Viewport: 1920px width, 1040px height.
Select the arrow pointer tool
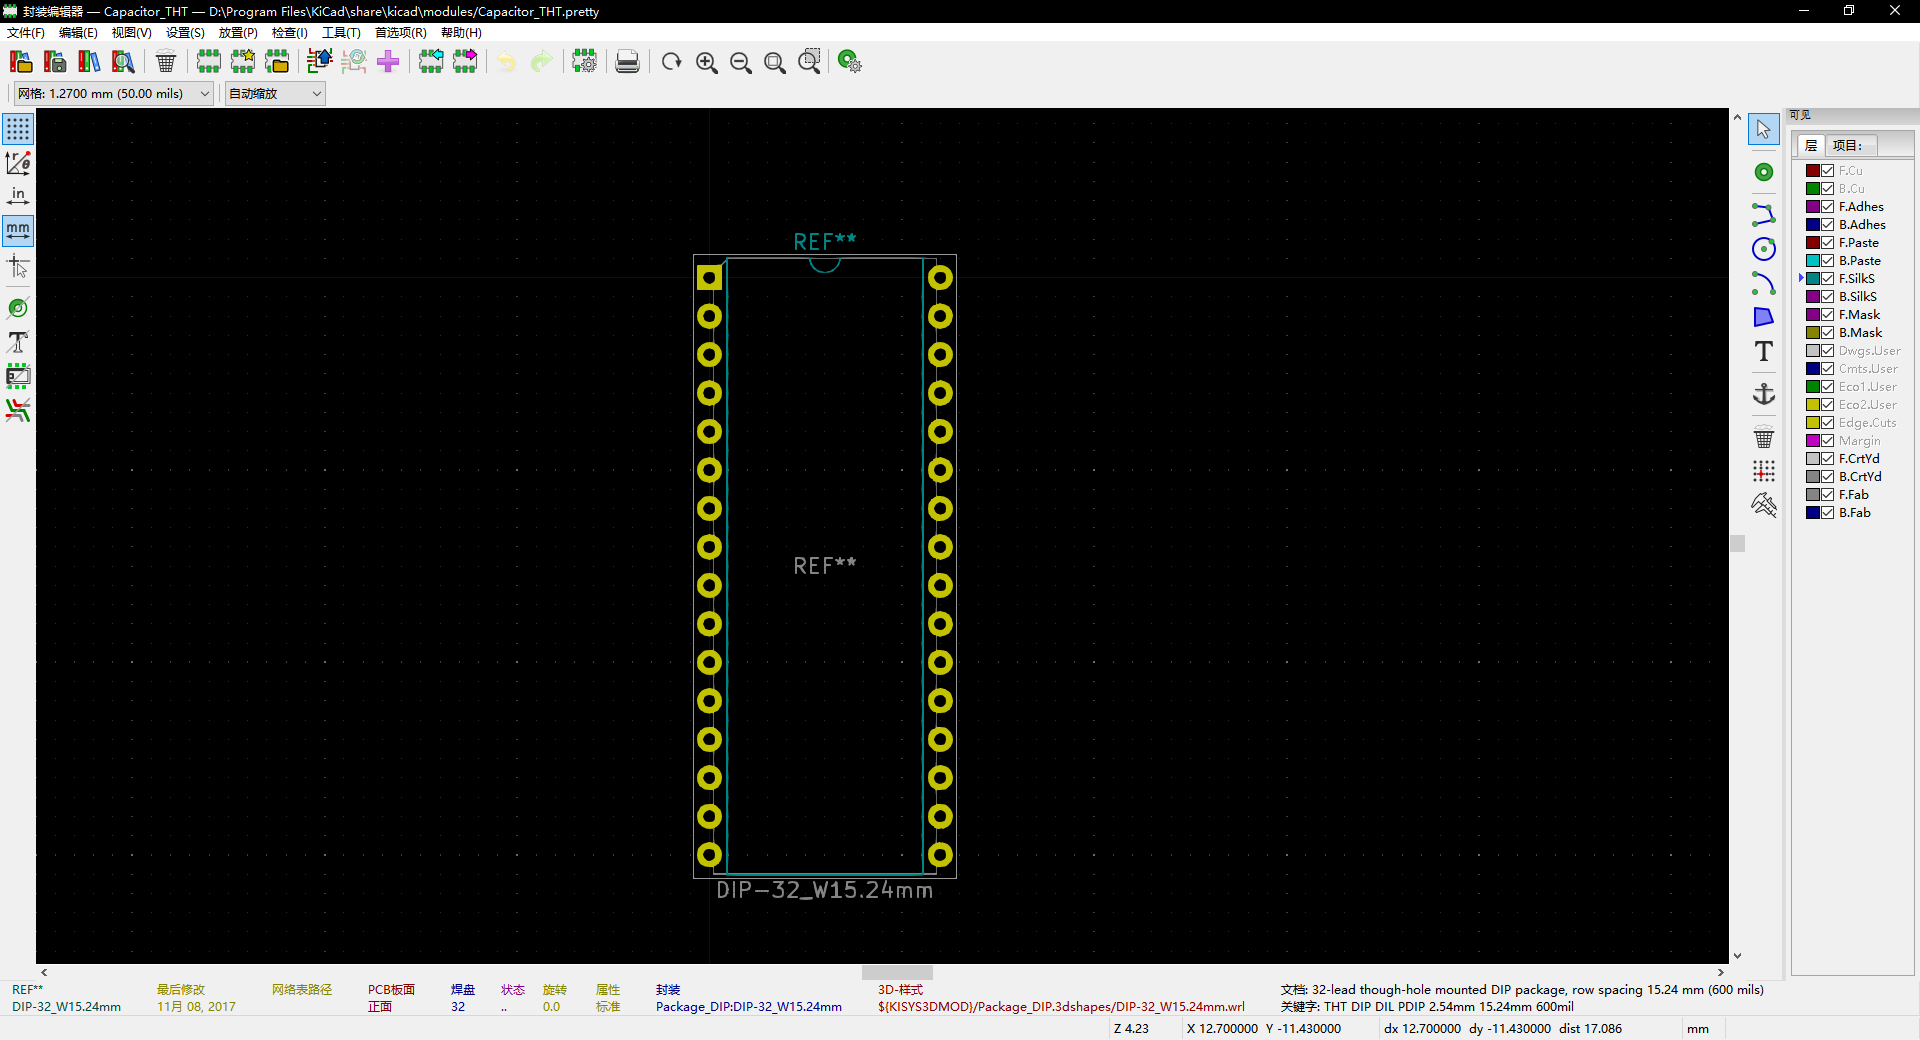coord(1764,129)
